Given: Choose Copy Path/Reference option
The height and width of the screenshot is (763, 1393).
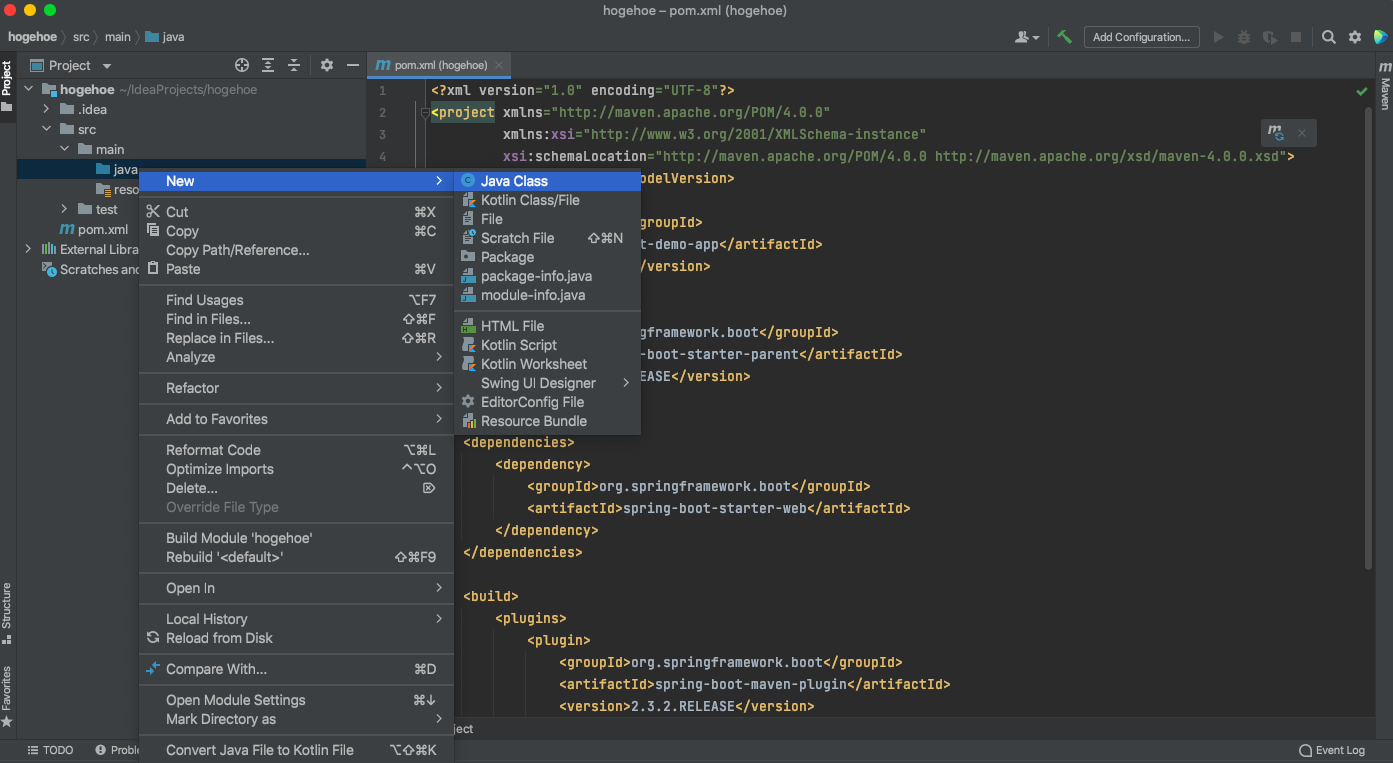Looking at the screenshot, I should [296, 250].
